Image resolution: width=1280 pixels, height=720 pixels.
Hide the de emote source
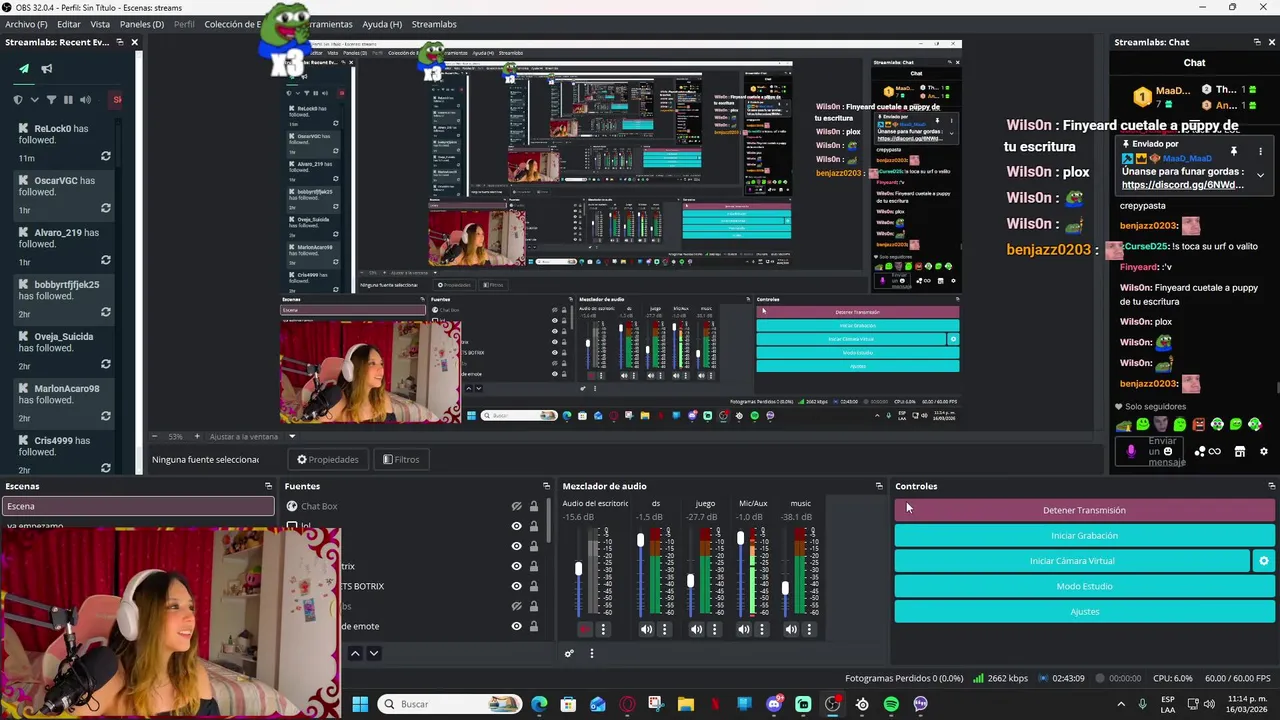click(517, 626)
